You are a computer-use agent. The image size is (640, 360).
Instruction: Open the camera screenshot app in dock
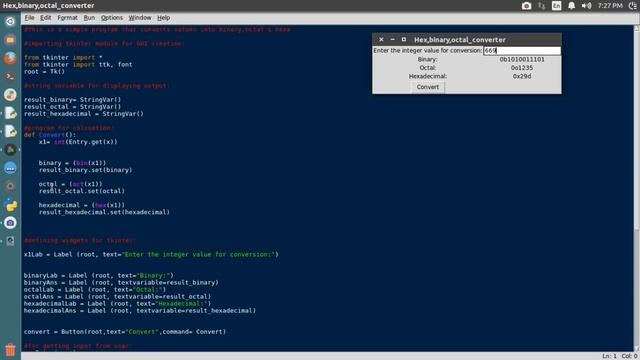point(10,223)
